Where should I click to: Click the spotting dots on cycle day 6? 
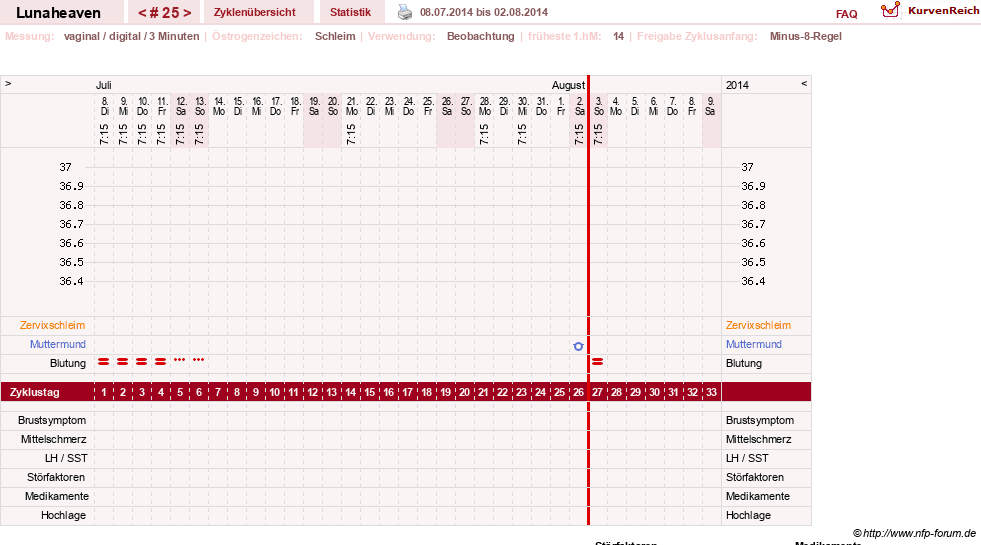pos(199,360)
